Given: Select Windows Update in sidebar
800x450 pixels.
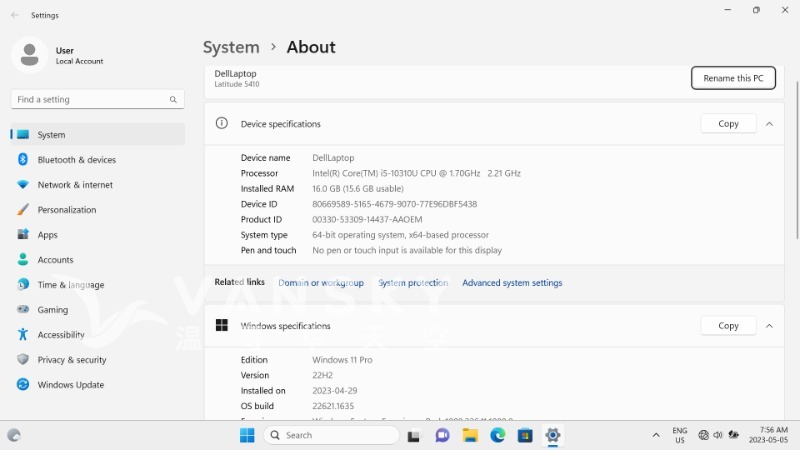Looking at the screenshot, I should pos(70,385).
